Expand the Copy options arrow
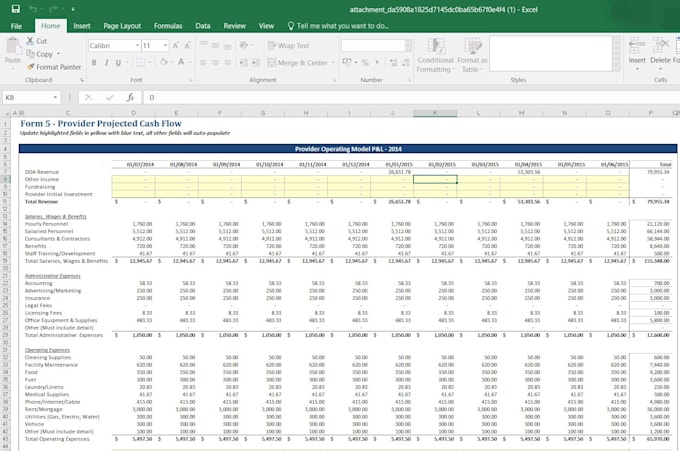The height and width of the screenshot is (451, 680). [x=59, y=54]
